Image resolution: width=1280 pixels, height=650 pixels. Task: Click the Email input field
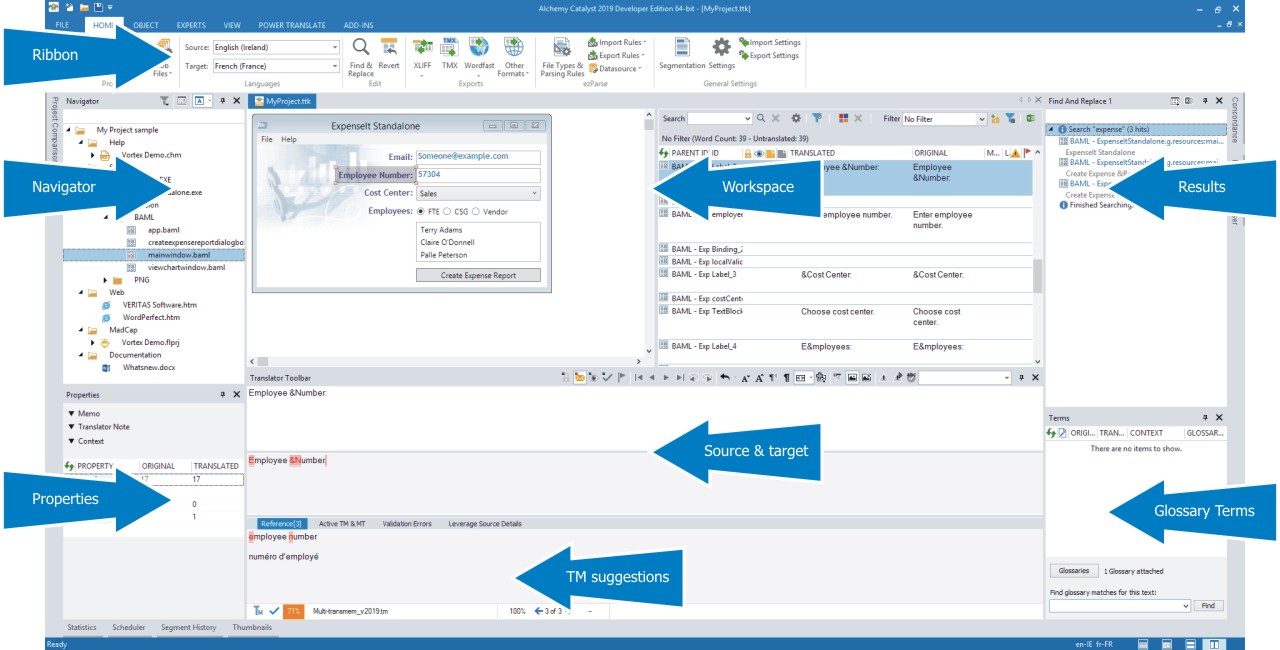click(x=478, y=157)
